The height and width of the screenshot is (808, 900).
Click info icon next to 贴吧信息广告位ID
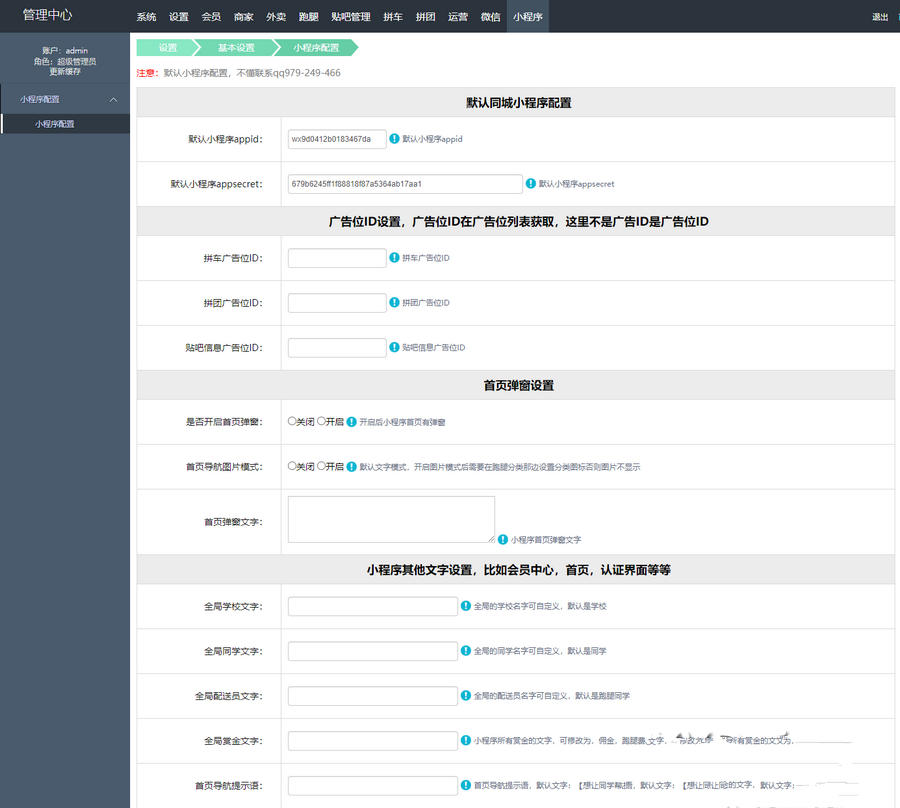(x=394, y=347)
